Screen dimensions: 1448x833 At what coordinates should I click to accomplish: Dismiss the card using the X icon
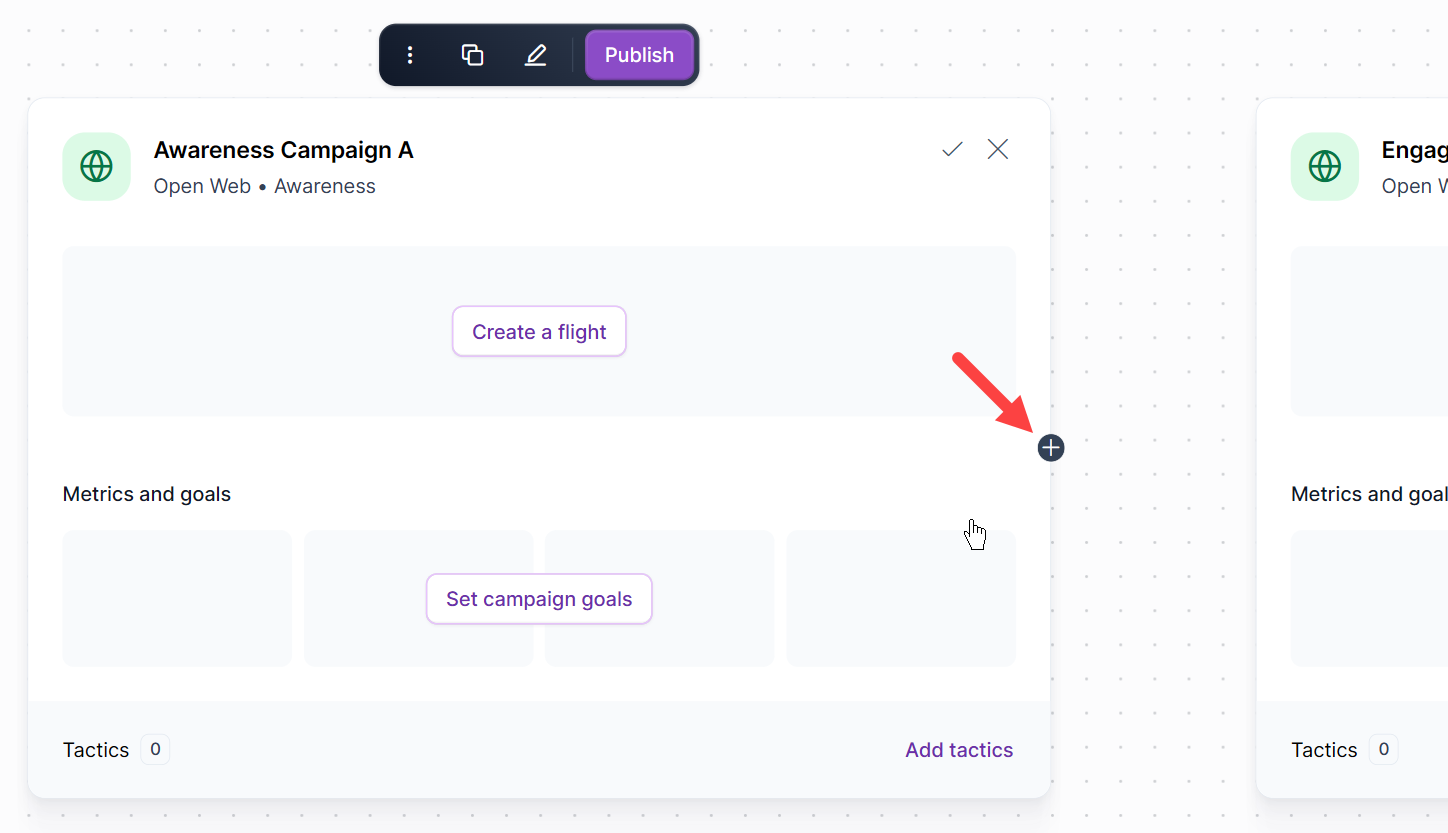(998, 150)
